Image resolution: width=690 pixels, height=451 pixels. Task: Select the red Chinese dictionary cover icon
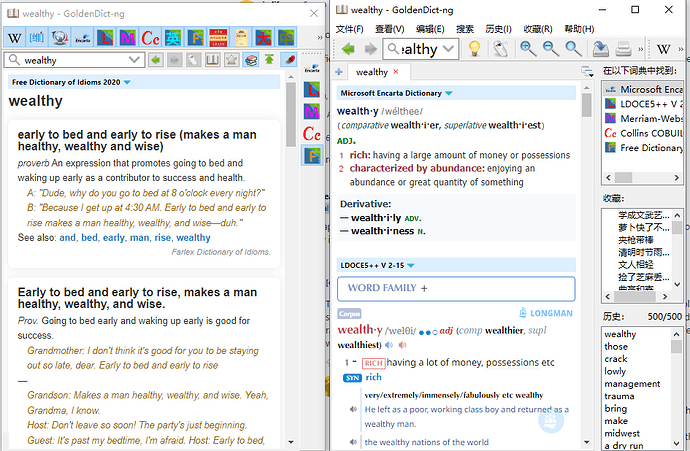218,38
